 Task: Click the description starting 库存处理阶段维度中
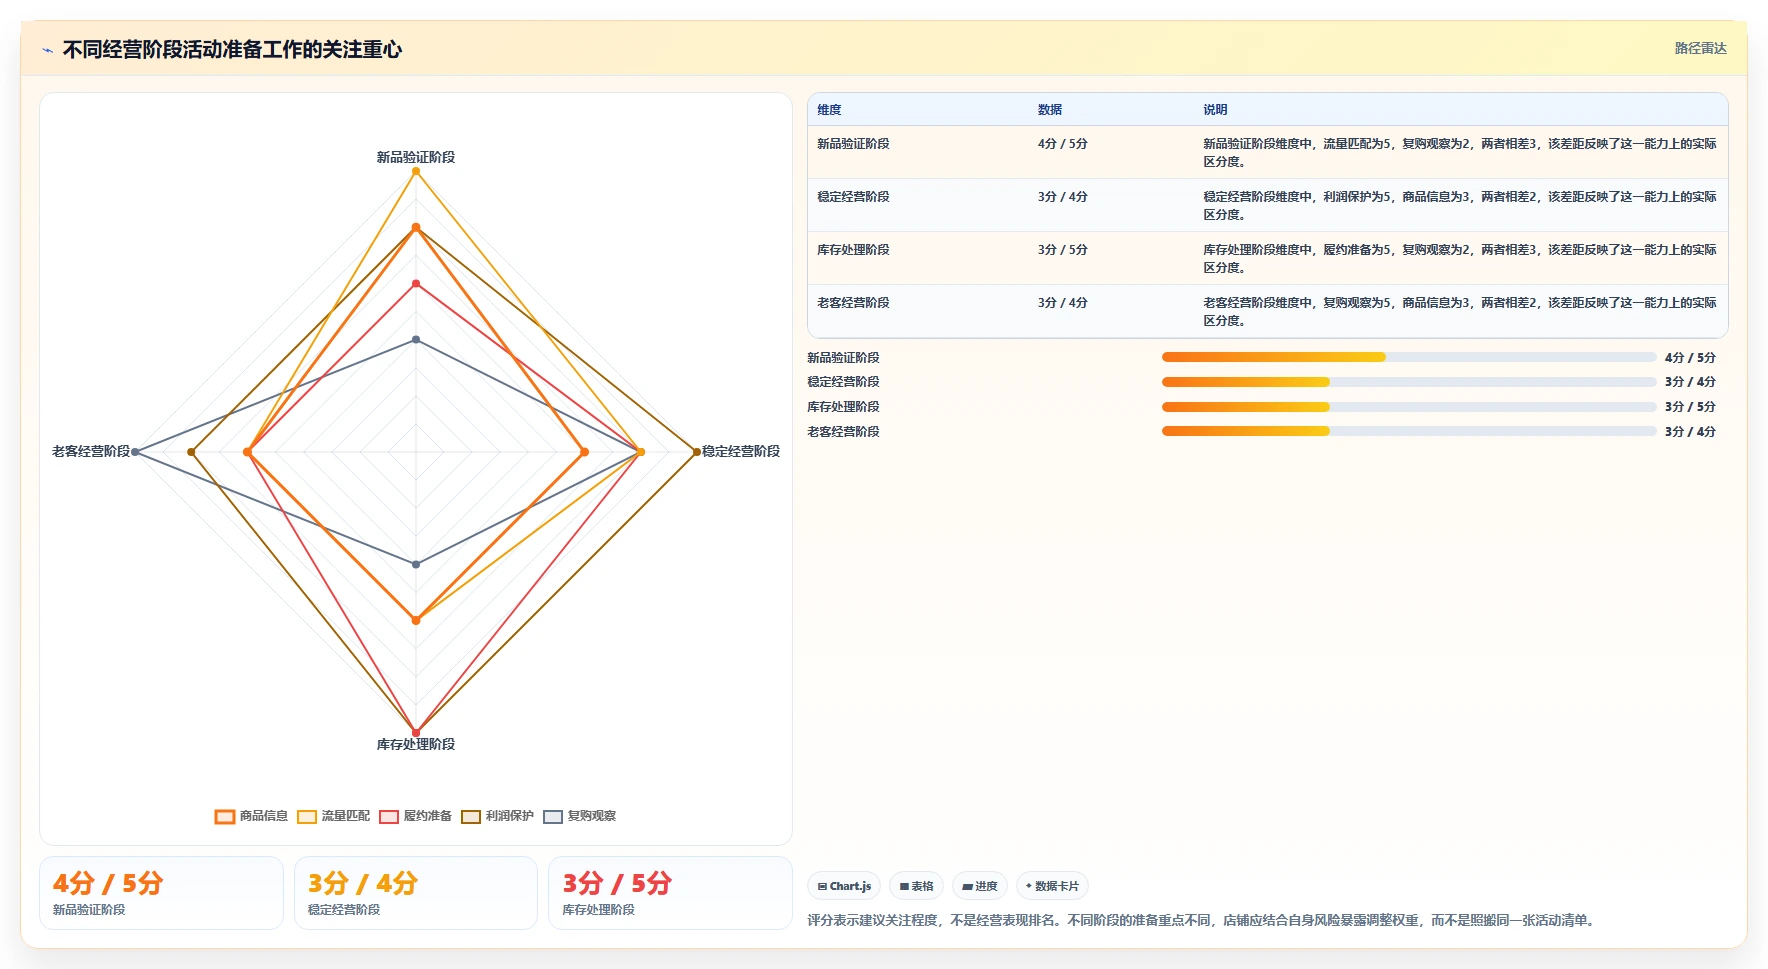1460,259
